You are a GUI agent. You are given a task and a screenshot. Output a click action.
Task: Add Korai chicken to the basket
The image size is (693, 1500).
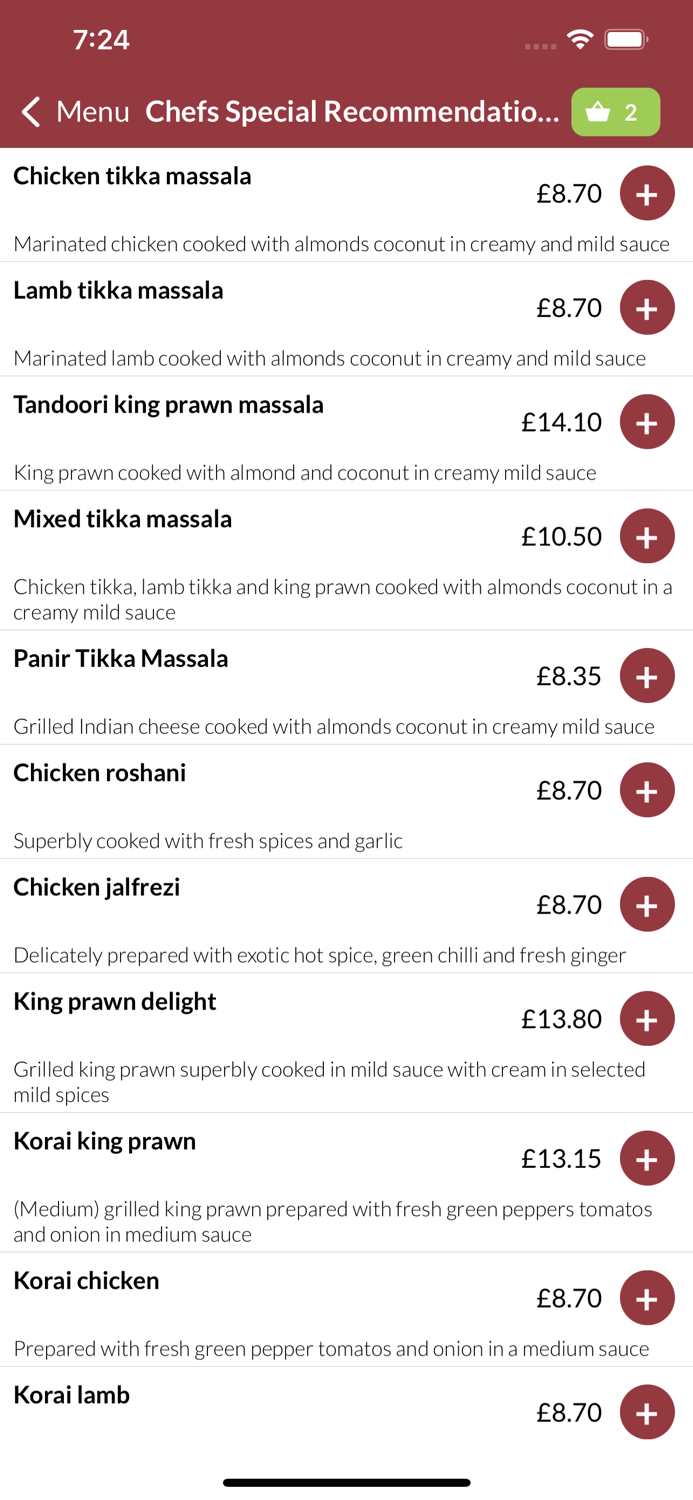[647, 1297]
